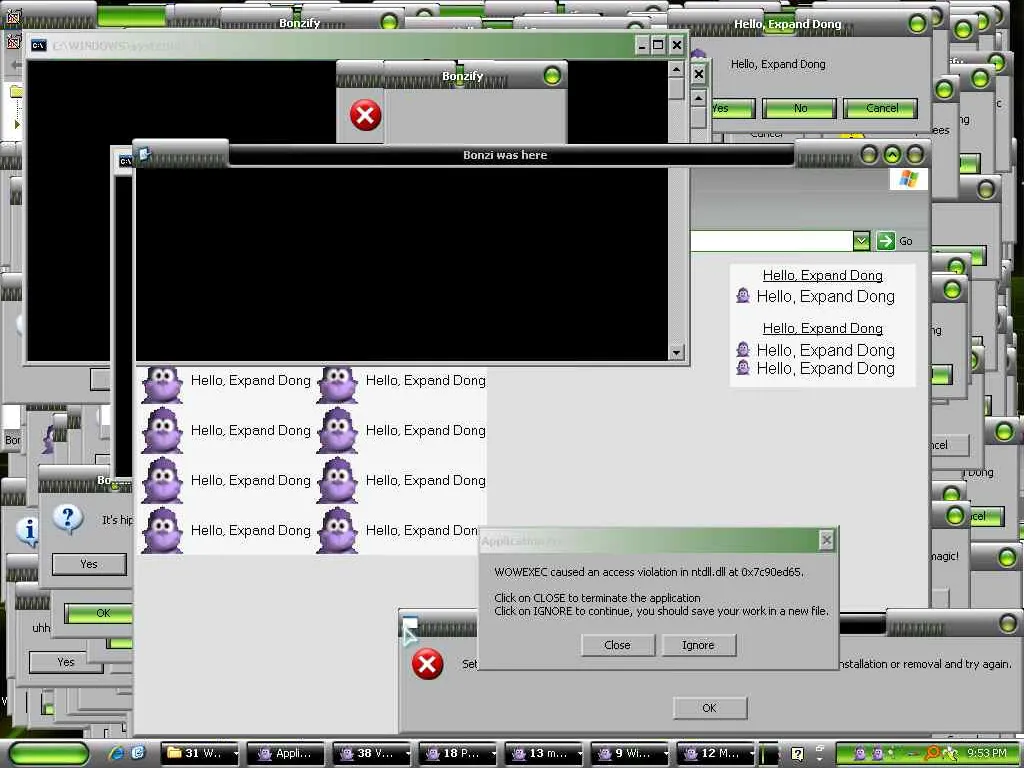Viewport: 1024px width, 768px height.
Task: Click the blue question mark icon in the left dialog
Action: pyautogui.click(x=67, y=519)
